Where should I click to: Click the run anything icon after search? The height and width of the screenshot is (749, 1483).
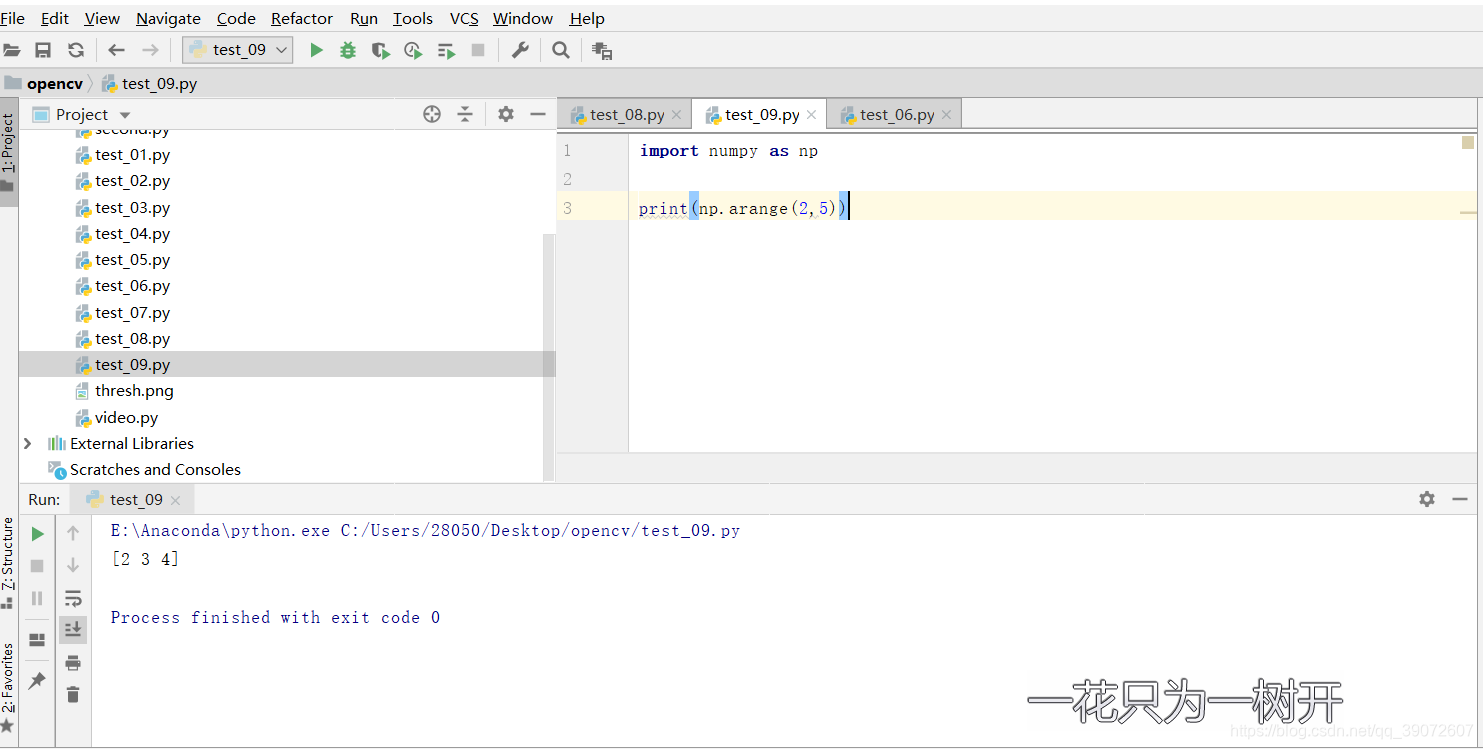602,50
